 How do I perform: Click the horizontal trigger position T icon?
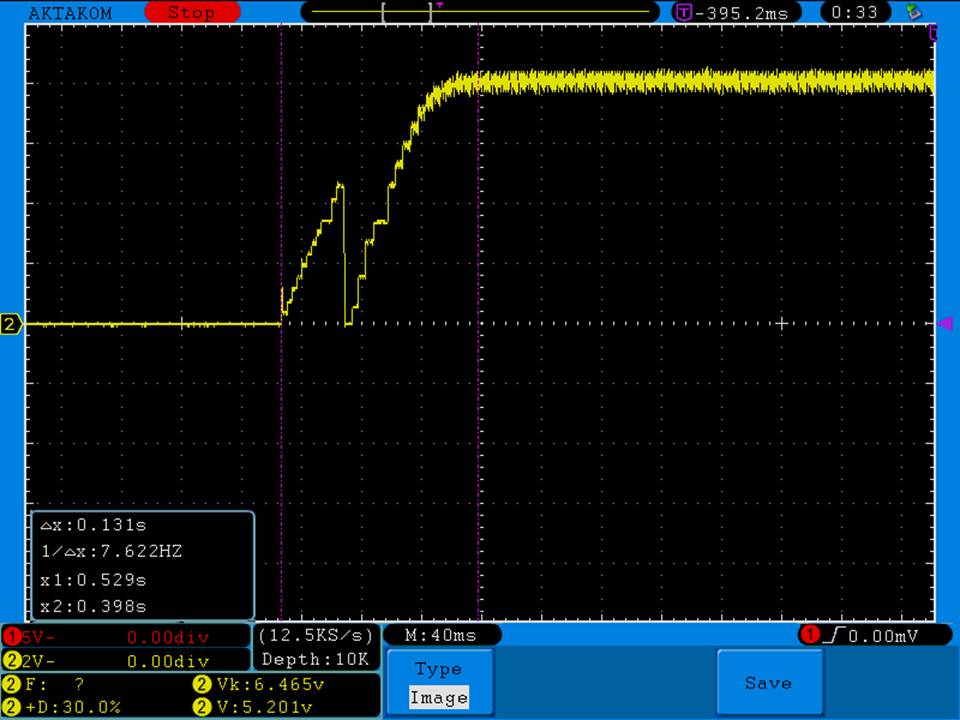point(684,13)
